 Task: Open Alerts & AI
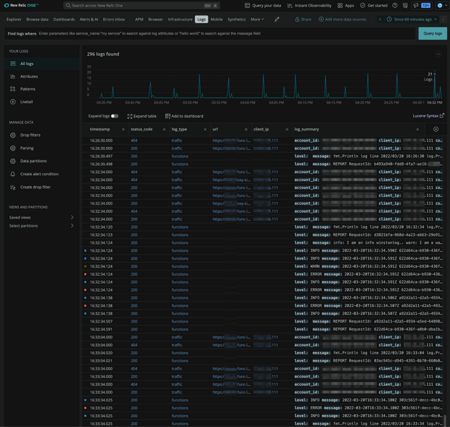pos(89,19)
